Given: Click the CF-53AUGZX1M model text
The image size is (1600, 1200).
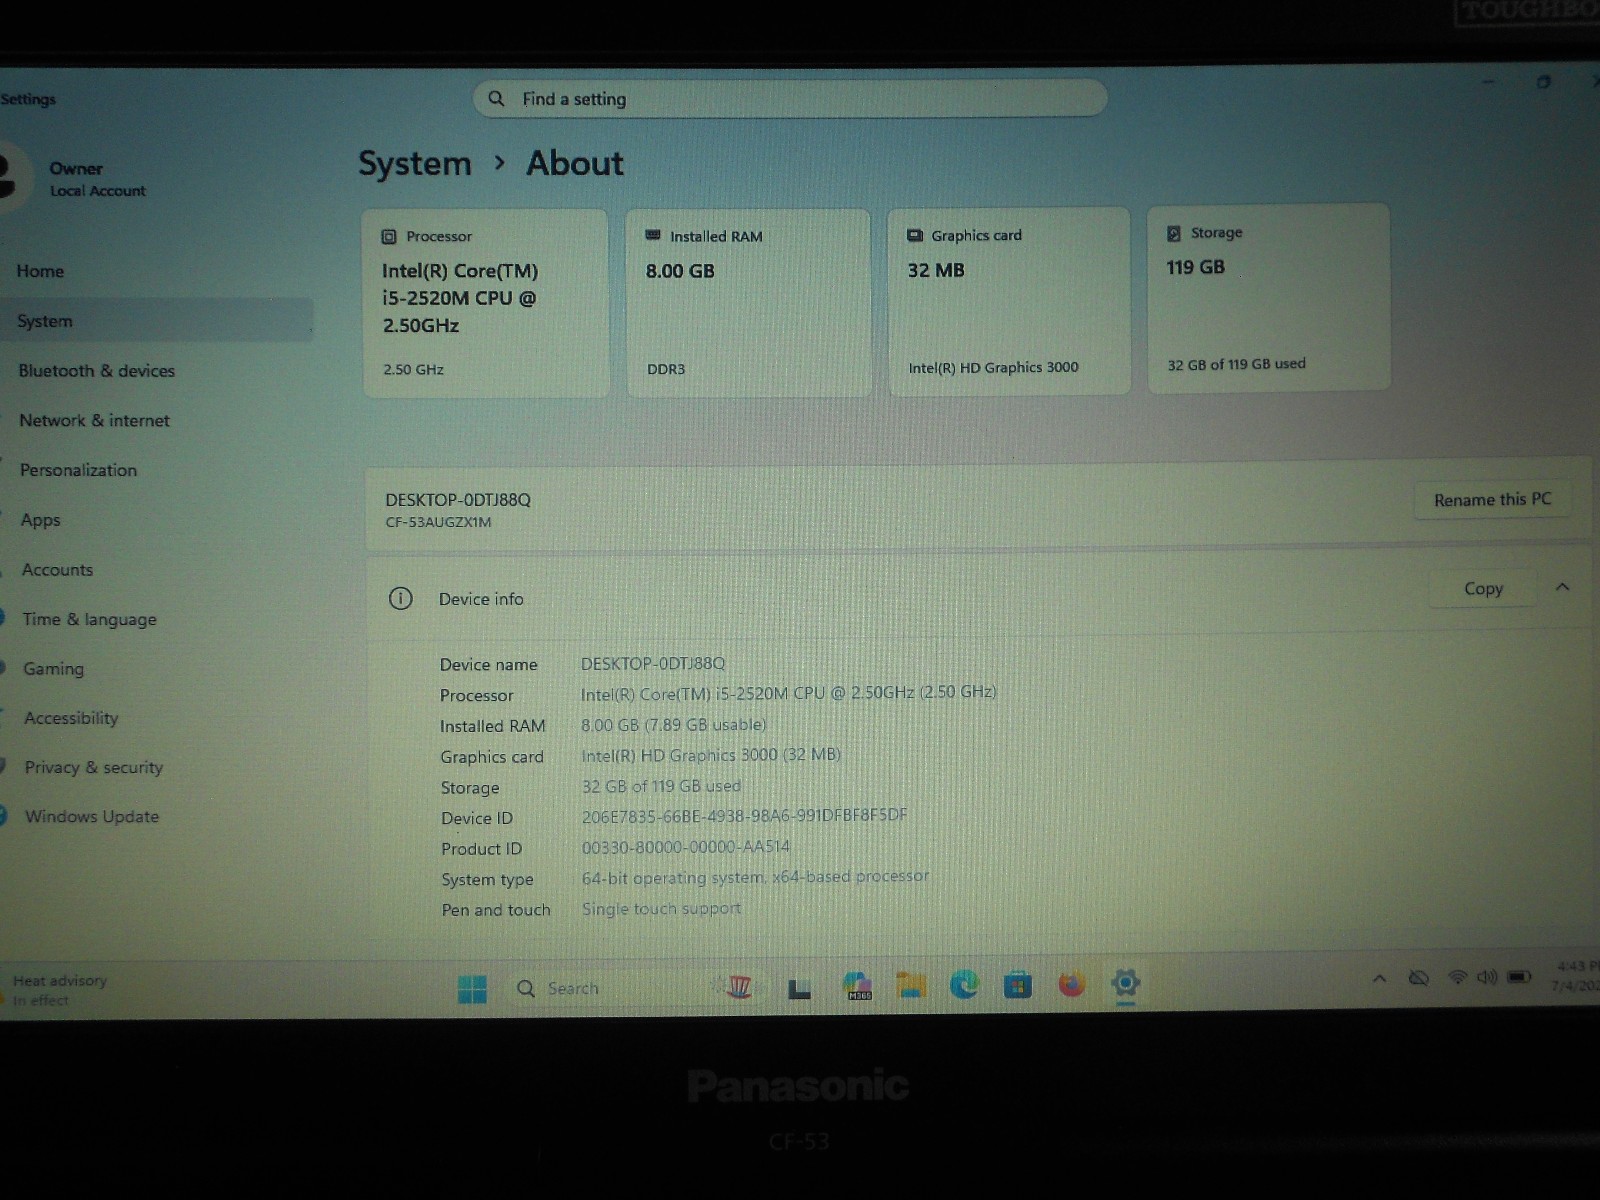Looking at the screenshot, I should click(438, 522).
